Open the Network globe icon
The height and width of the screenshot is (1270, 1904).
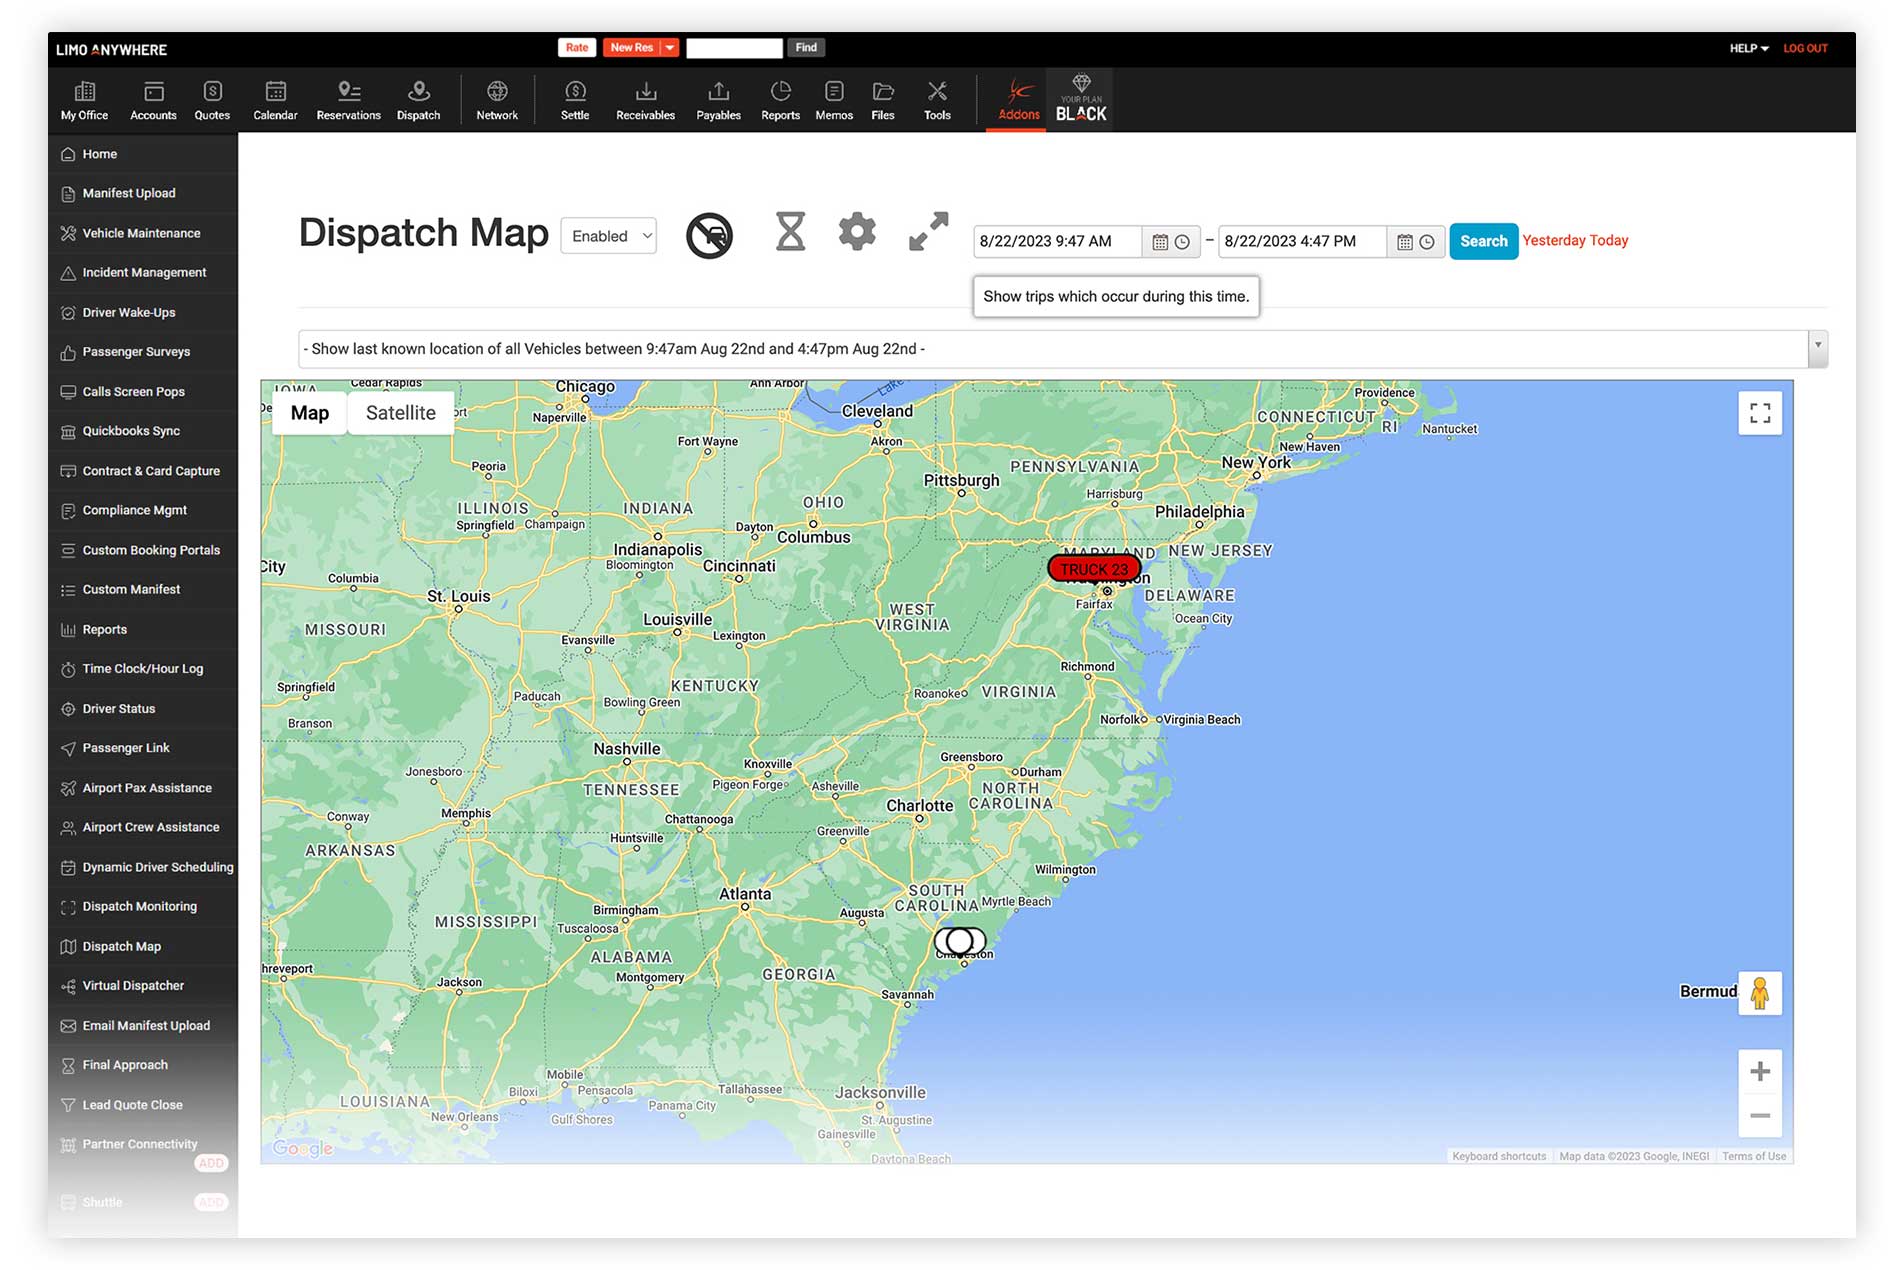click(x=497, y=100)
